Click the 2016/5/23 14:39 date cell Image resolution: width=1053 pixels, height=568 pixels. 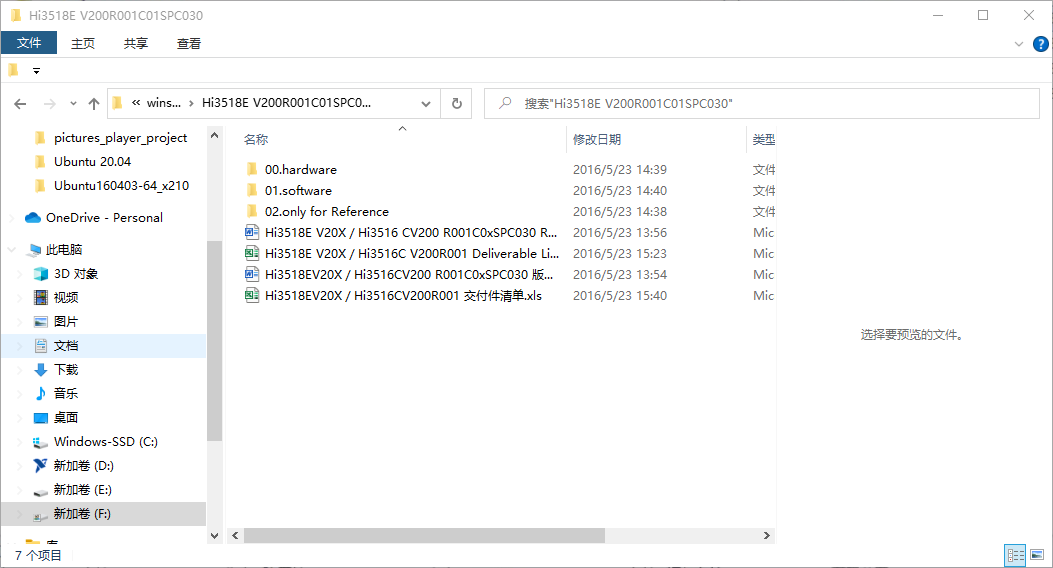click(619, 169)
